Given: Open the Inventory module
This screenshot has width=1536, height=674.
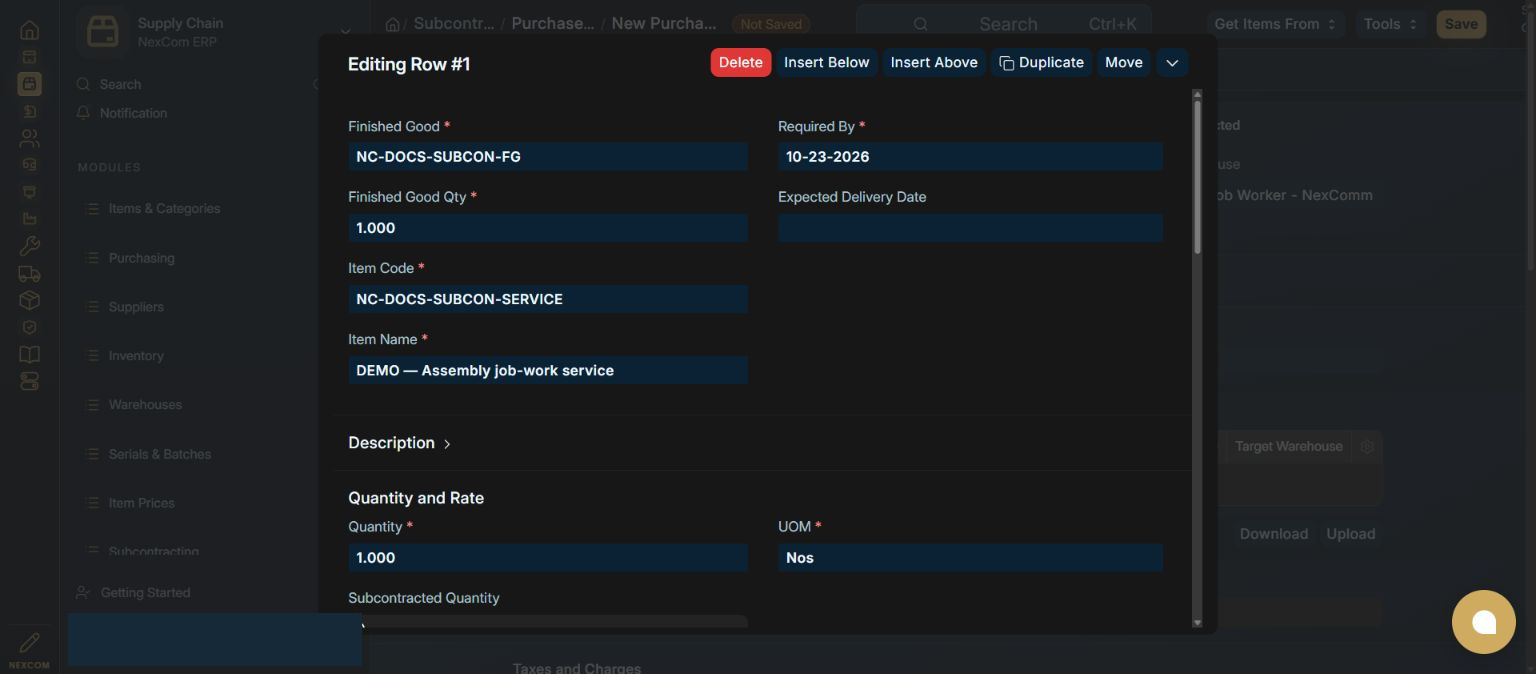Looking at the screenshot, I should tap(136, 356).
